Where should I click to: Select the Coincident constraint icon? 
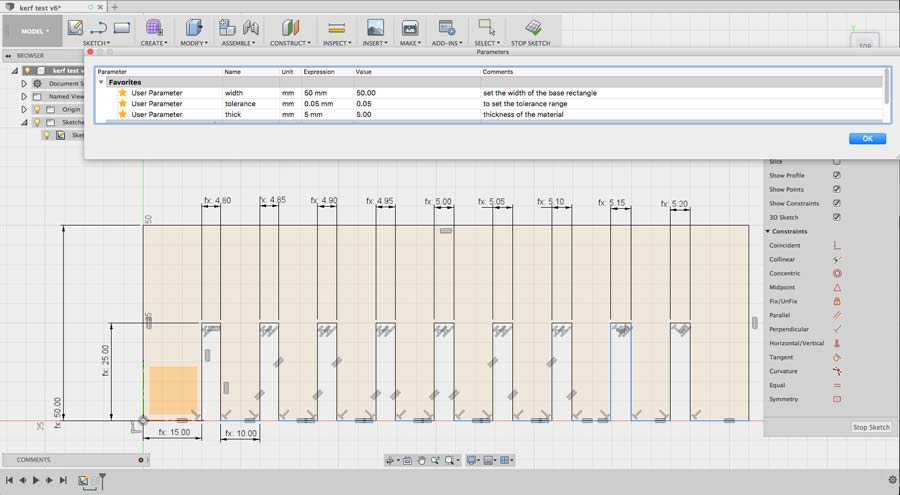837,245
